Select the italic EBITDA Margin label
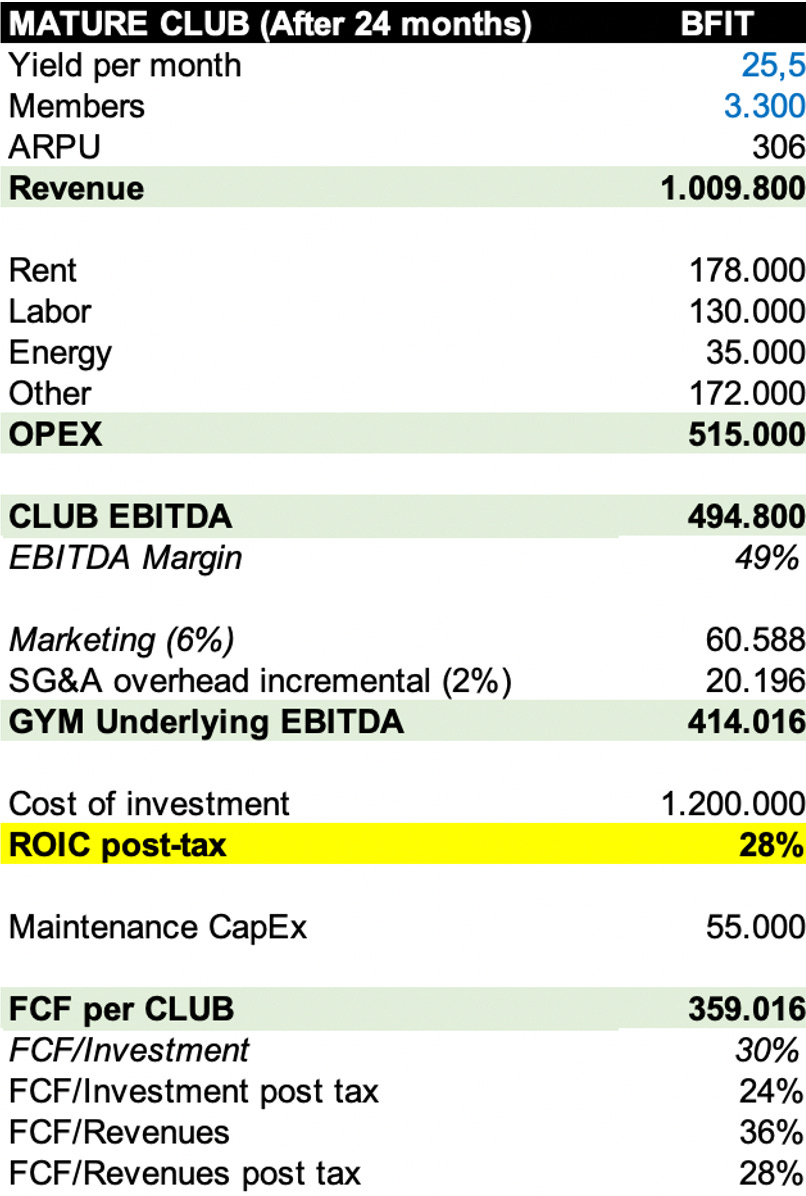This screenshot has height=1196, width=806. [x=125, y=559]
